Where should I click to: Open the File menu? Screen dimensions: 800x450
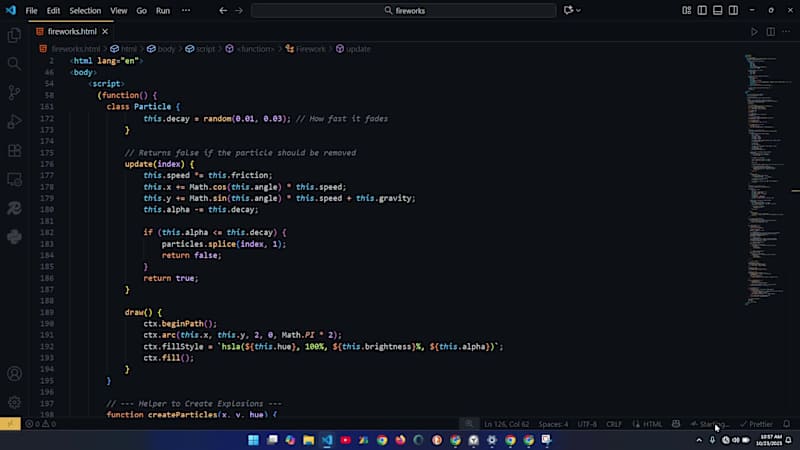31,10
